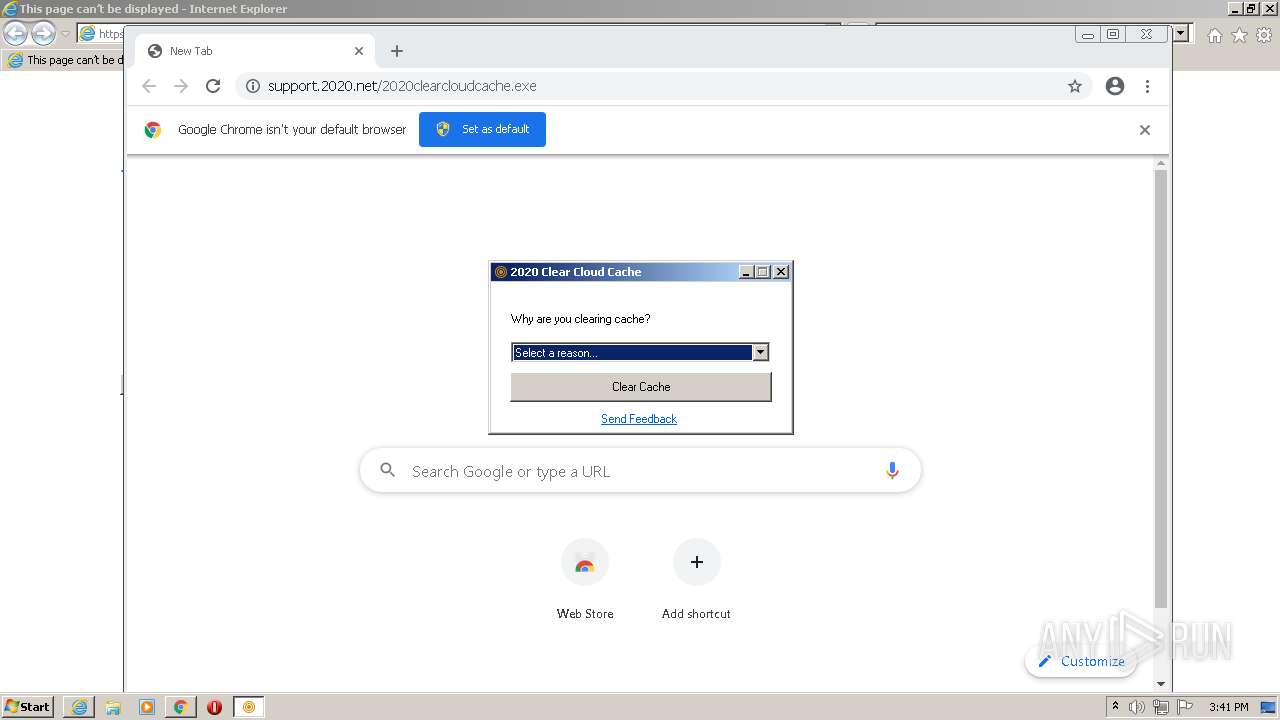Select the New Tab tab
This screenshot has width=1280, height=720.
(x=255, y=51)
